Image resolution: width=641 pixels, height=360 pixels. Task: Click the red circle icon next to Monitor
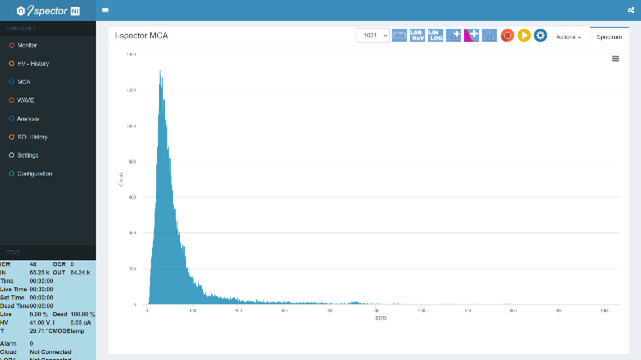(11, 45)
